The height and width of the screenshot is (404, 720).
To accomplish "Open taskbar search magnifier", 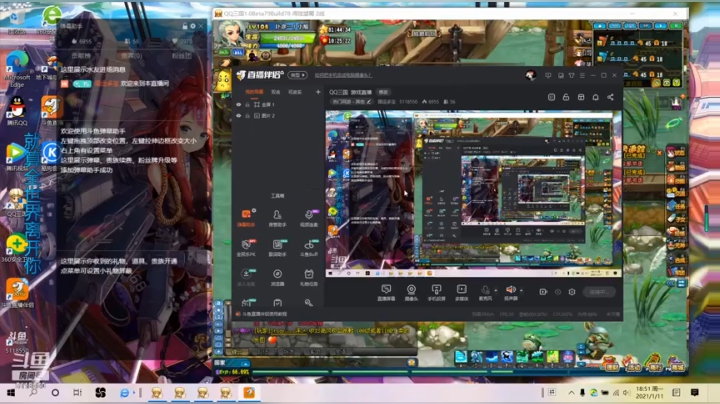I will (33, 393).
